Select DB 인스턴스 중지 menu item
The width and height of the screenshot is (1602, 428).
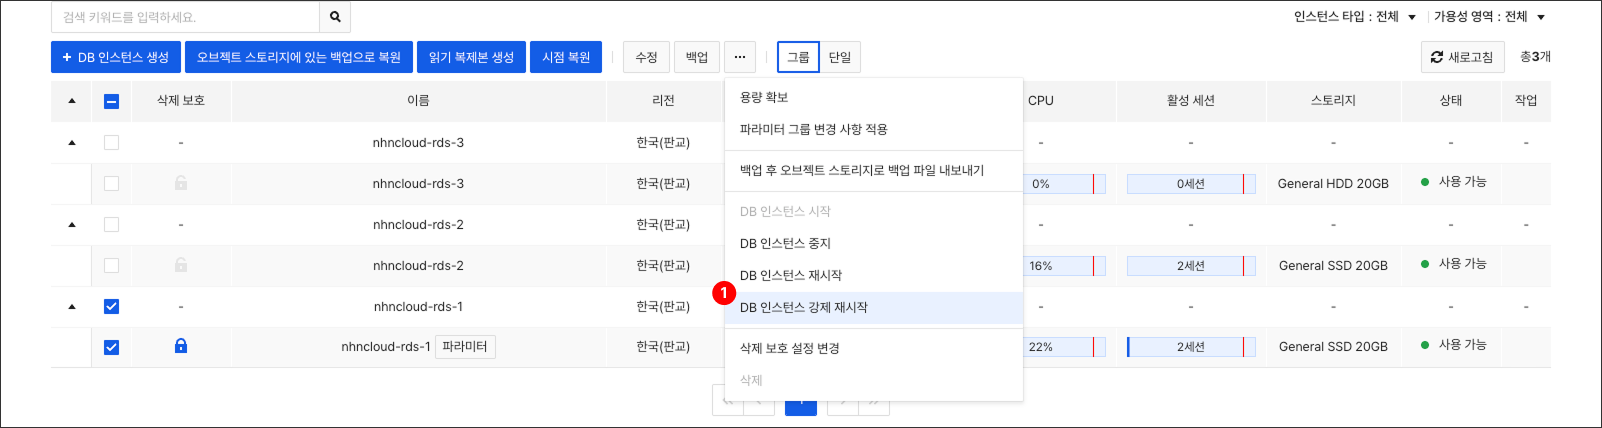click(874, 243)
